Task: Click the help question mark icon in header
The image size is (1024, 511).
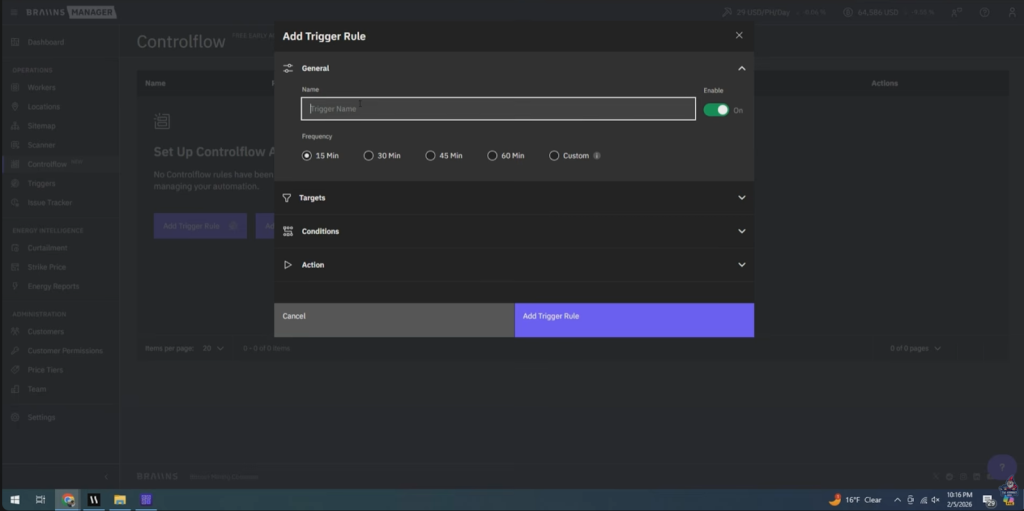Action: (x=984, y=13)
